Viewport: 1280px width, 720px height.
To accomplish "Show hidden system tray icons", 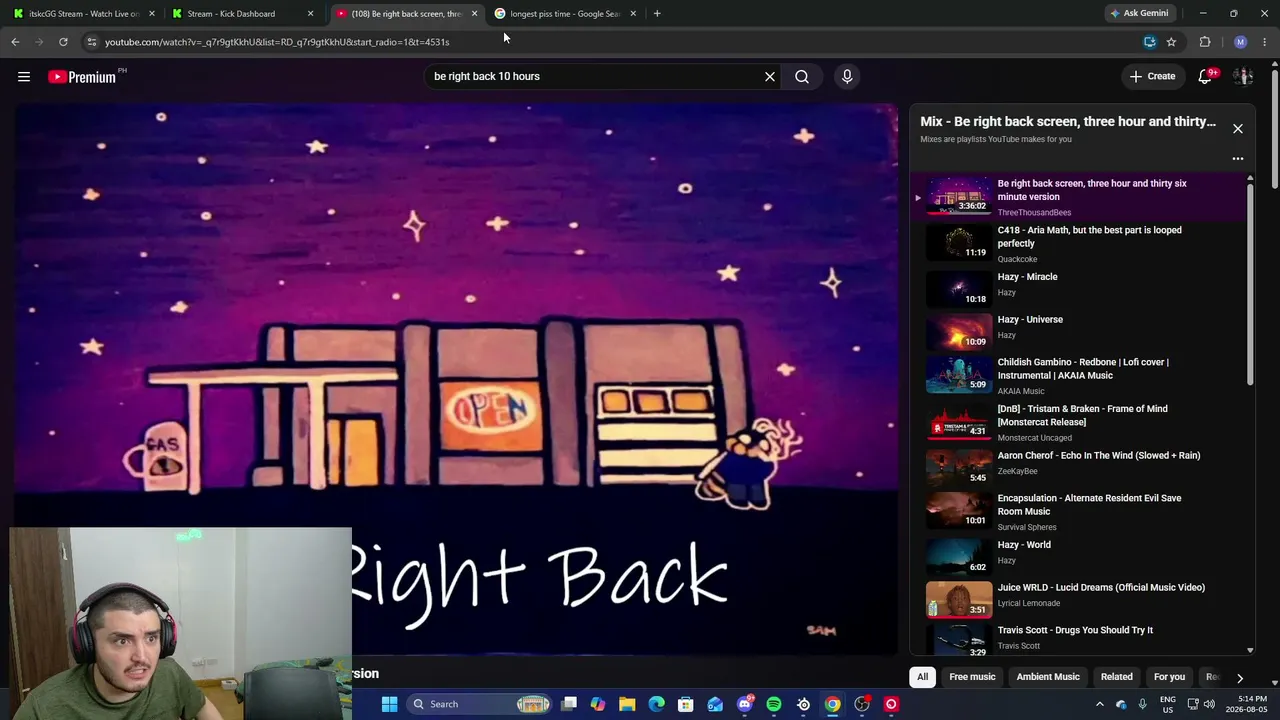I will coord(1099,704).
